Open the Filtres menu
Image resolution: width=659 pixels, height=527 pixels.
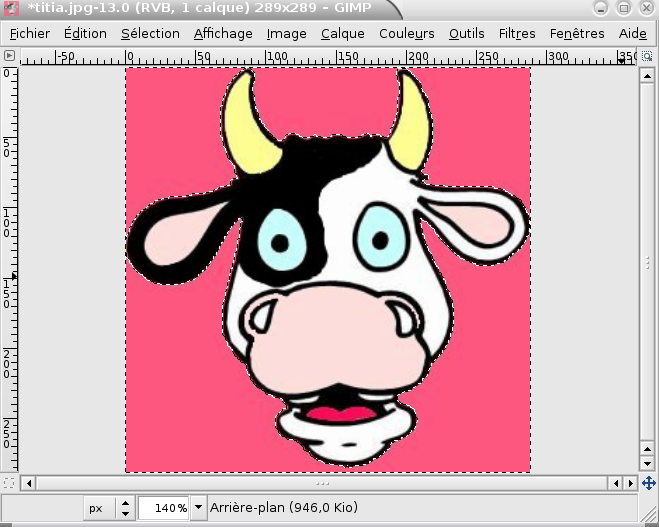(x=516, y=33)
